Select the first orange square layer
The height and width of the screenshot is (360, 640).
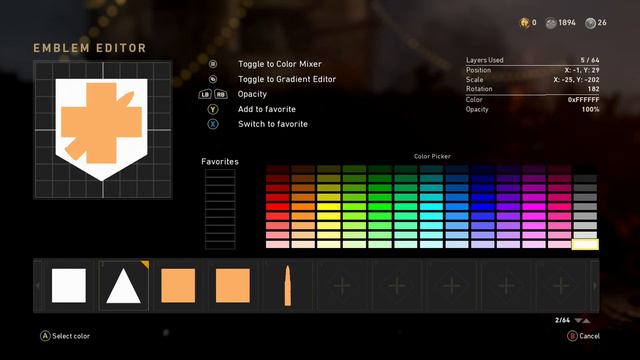point(178,286)
